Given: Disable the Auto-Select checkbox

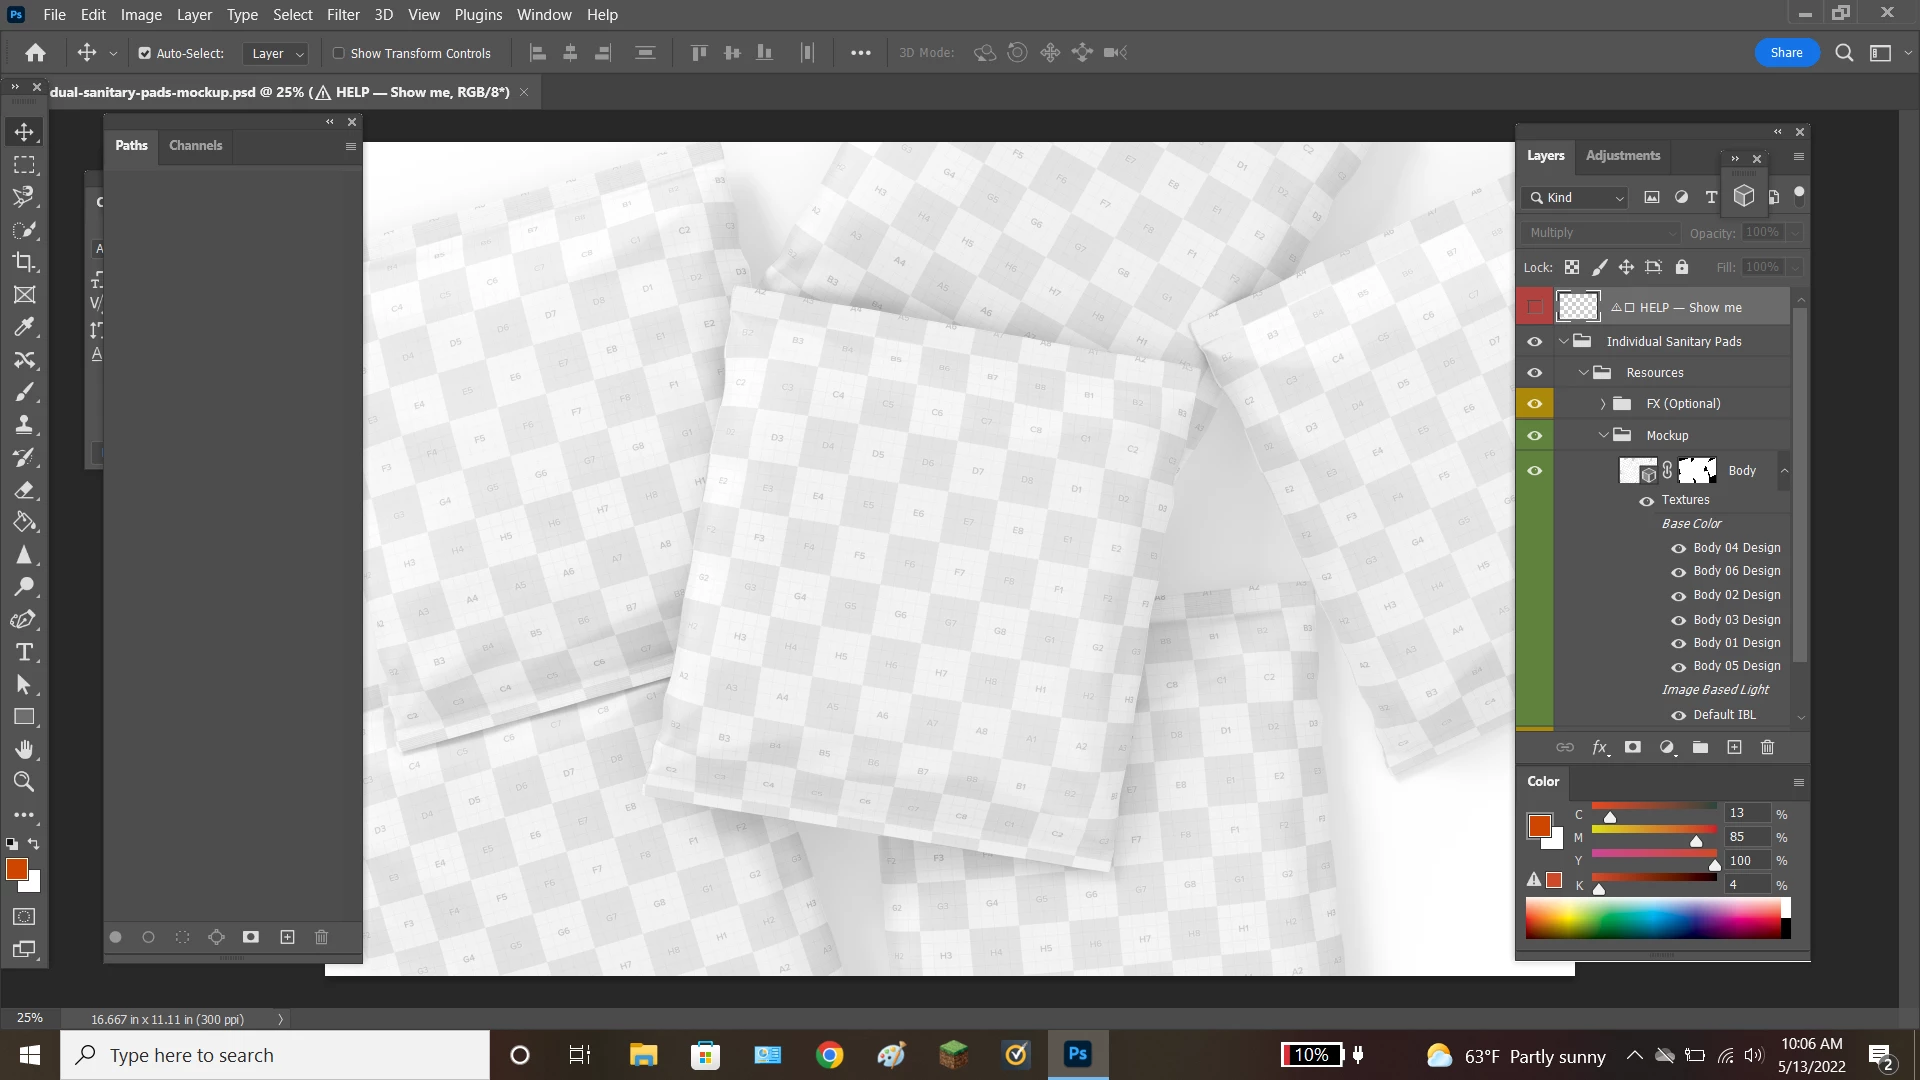Looking at the screenshot, I should [145, 53].
